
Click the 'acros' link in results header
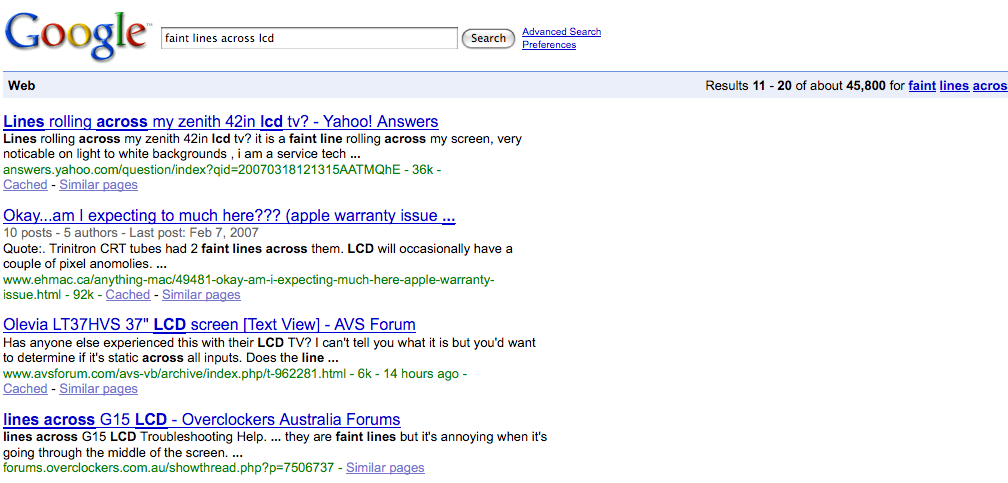[990, 86]
